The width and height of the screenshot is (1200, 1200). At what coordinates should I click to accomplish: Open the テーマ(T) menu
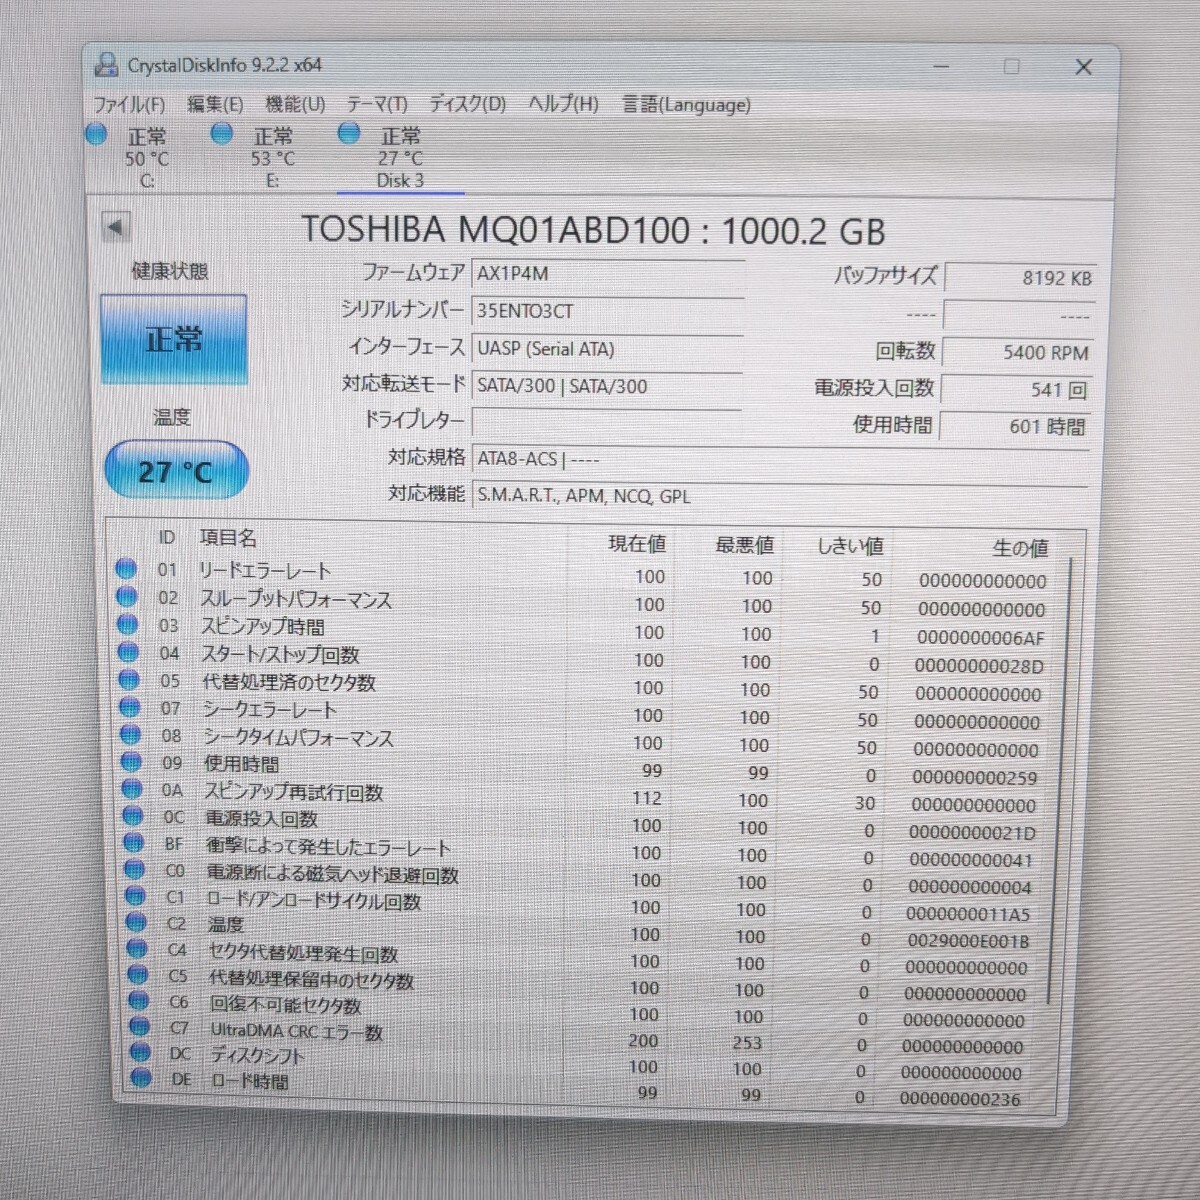(x=377, y=104)
